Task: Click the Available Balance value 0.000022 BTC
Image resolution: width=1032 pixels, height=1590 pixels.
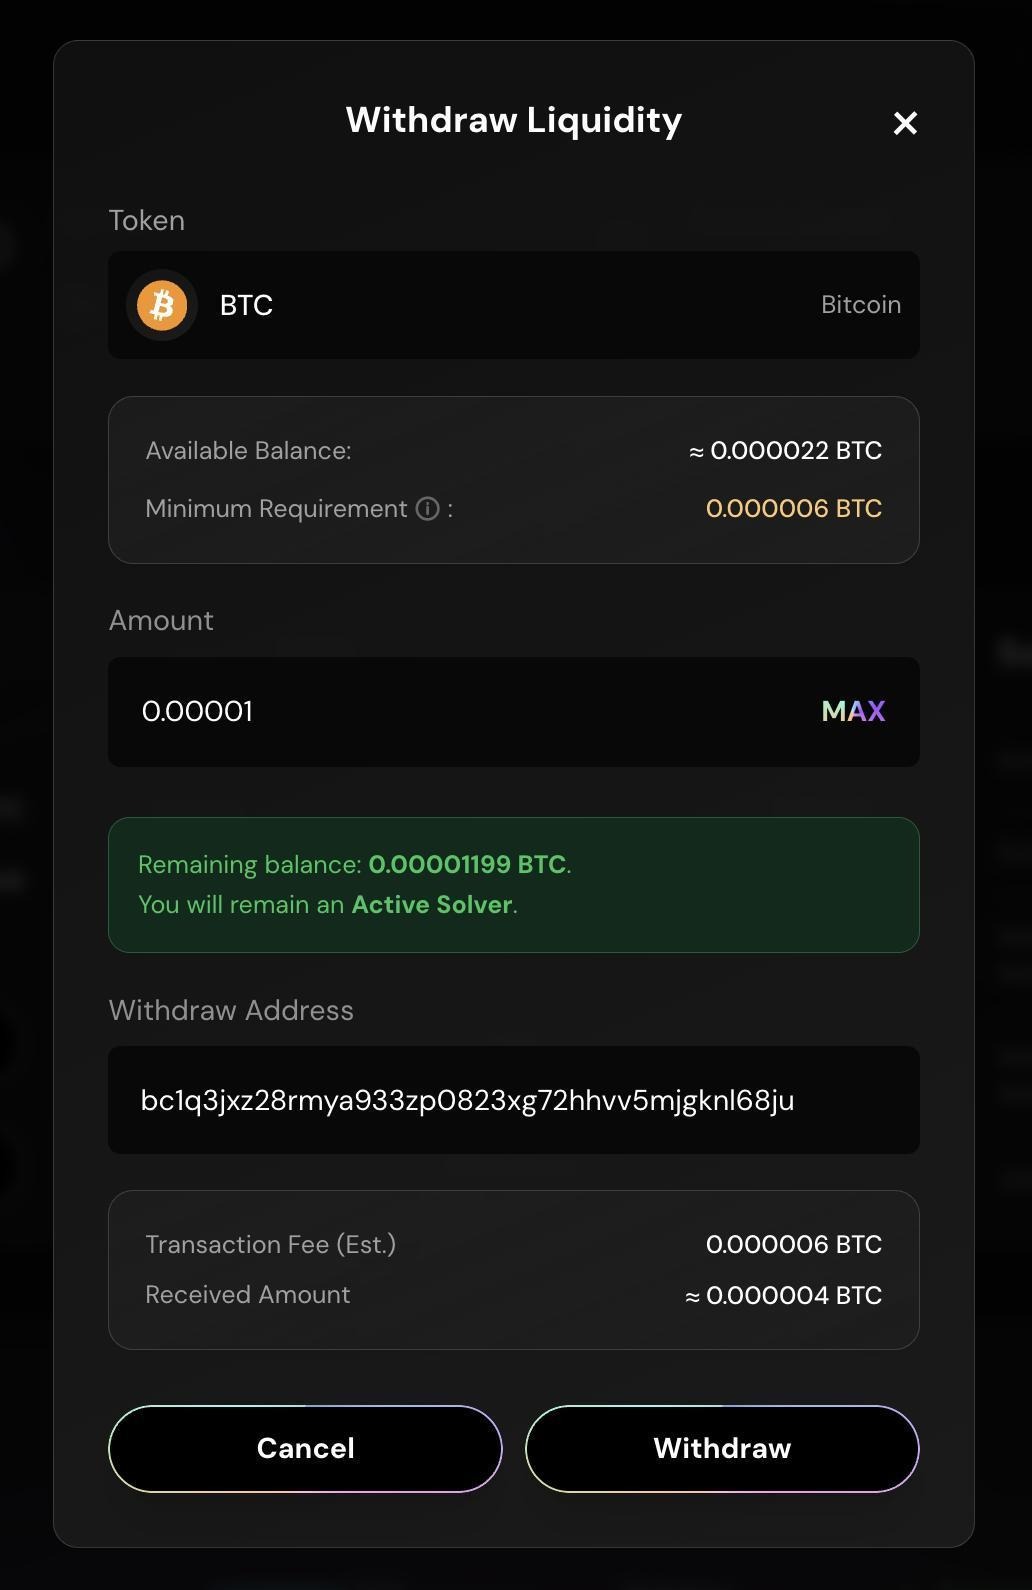Action: (x=795, y=451)
